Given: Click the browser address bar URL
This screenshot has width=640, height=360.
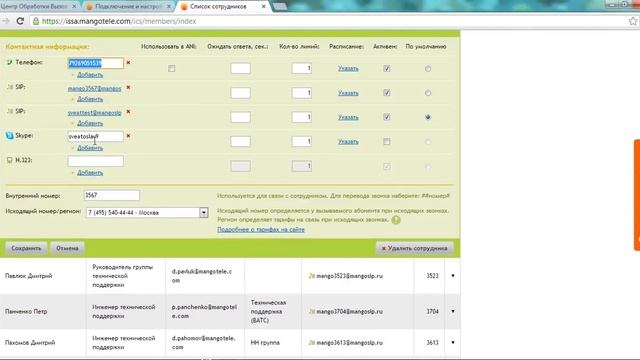Looking at the screenshot, I should (x=119, y=21).
